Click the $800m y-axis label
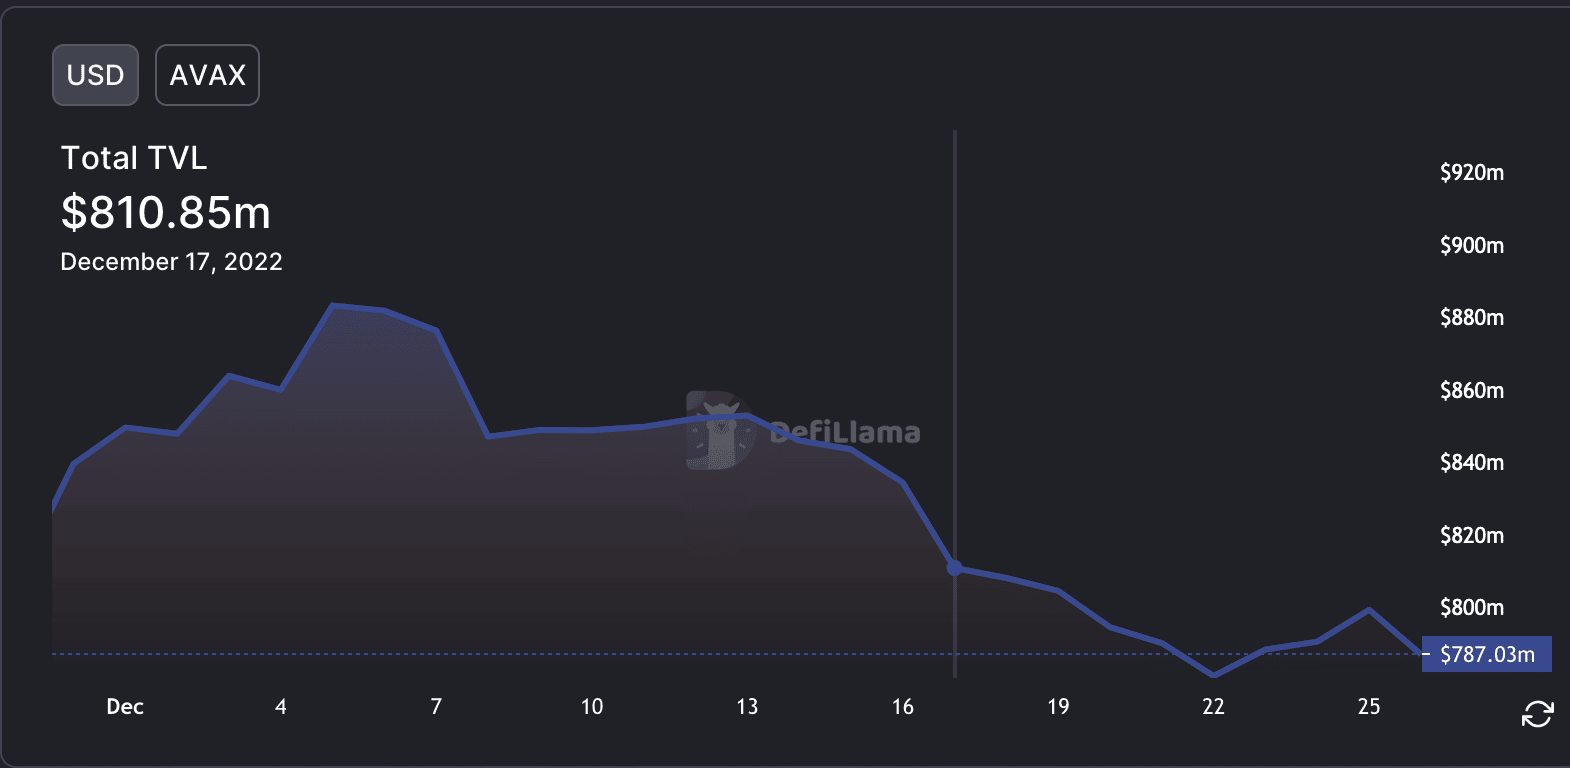Viewport: 1570px width, 768px height. point(1472,607)
